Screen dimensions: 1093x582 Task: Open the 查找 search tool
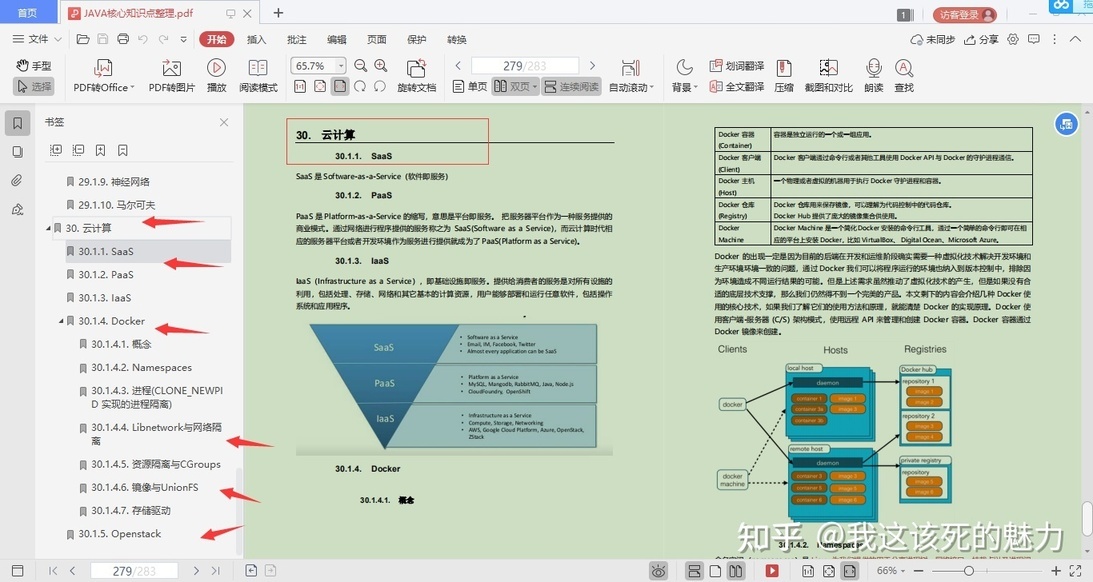904,76
